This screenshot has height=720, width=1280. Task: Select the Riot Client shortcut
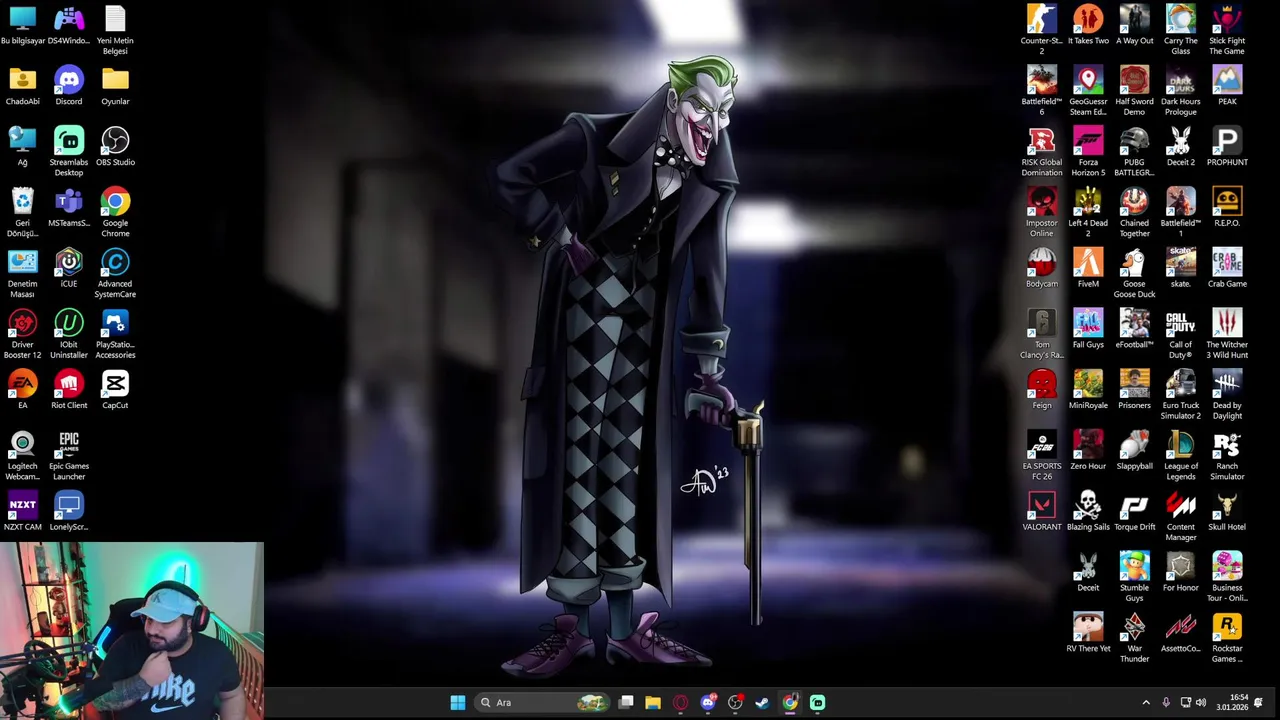69,390
